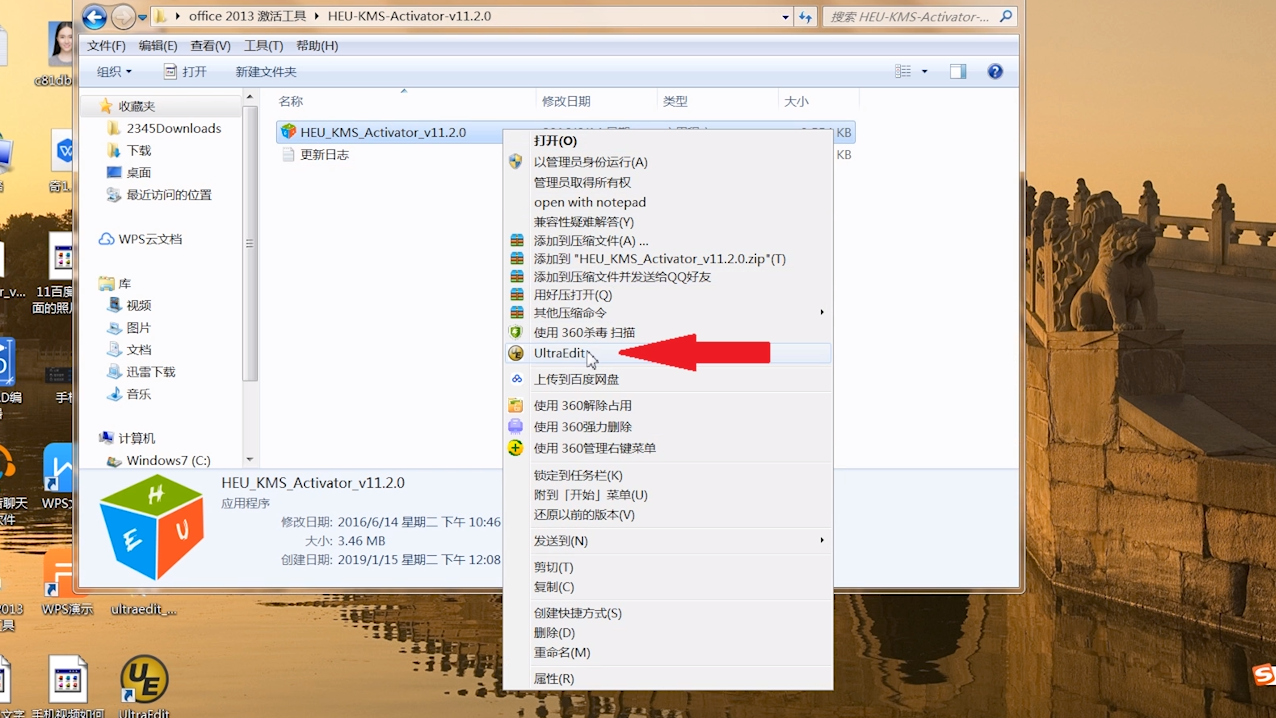Open the 组织 dropdown in toolbar
The width and height of the screenshot is (1276, 718).
pyautogui.click(x=114, y=72)
